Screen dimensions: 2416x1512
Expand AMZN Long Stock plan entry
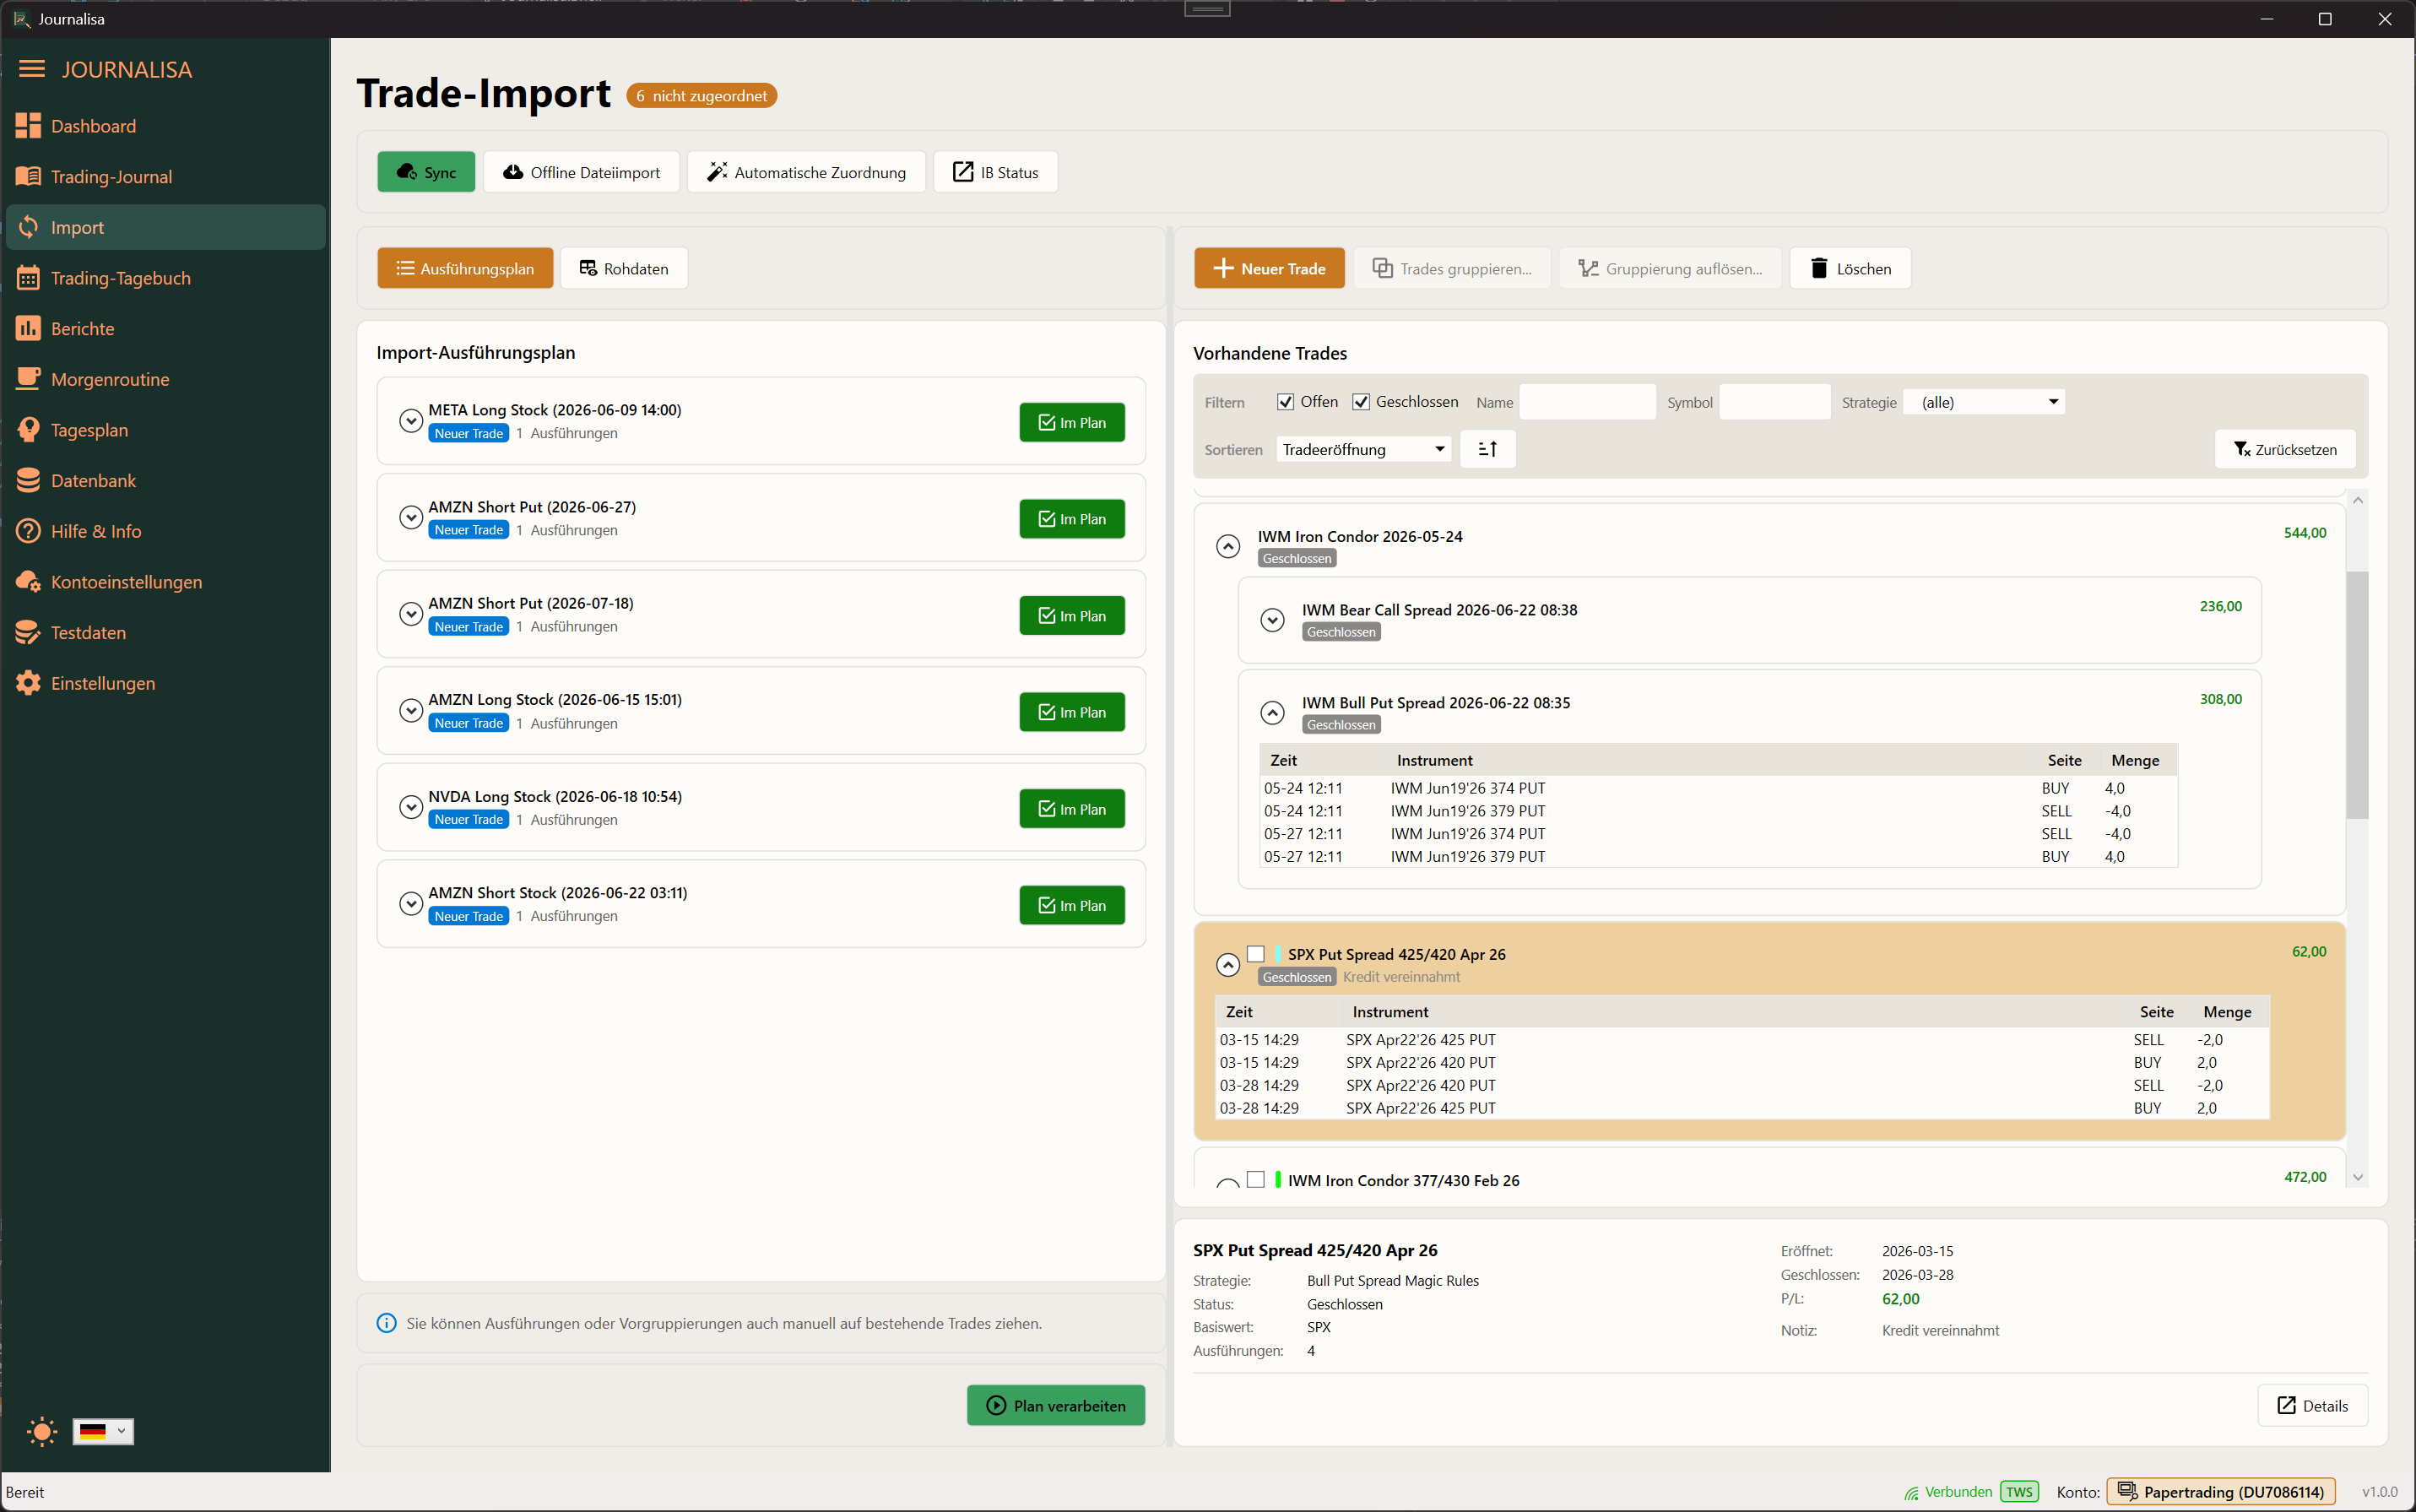point(410,711)
